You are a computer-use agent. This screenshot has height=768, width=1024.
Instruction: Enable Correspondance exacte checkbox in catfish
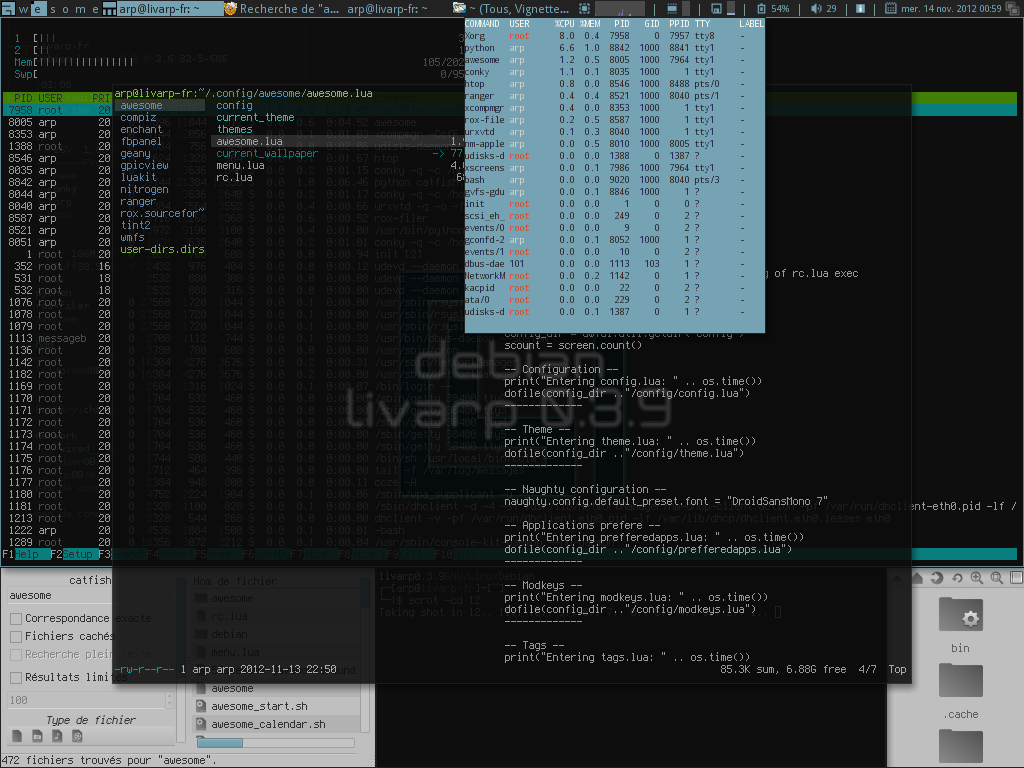tap(16, 618)
